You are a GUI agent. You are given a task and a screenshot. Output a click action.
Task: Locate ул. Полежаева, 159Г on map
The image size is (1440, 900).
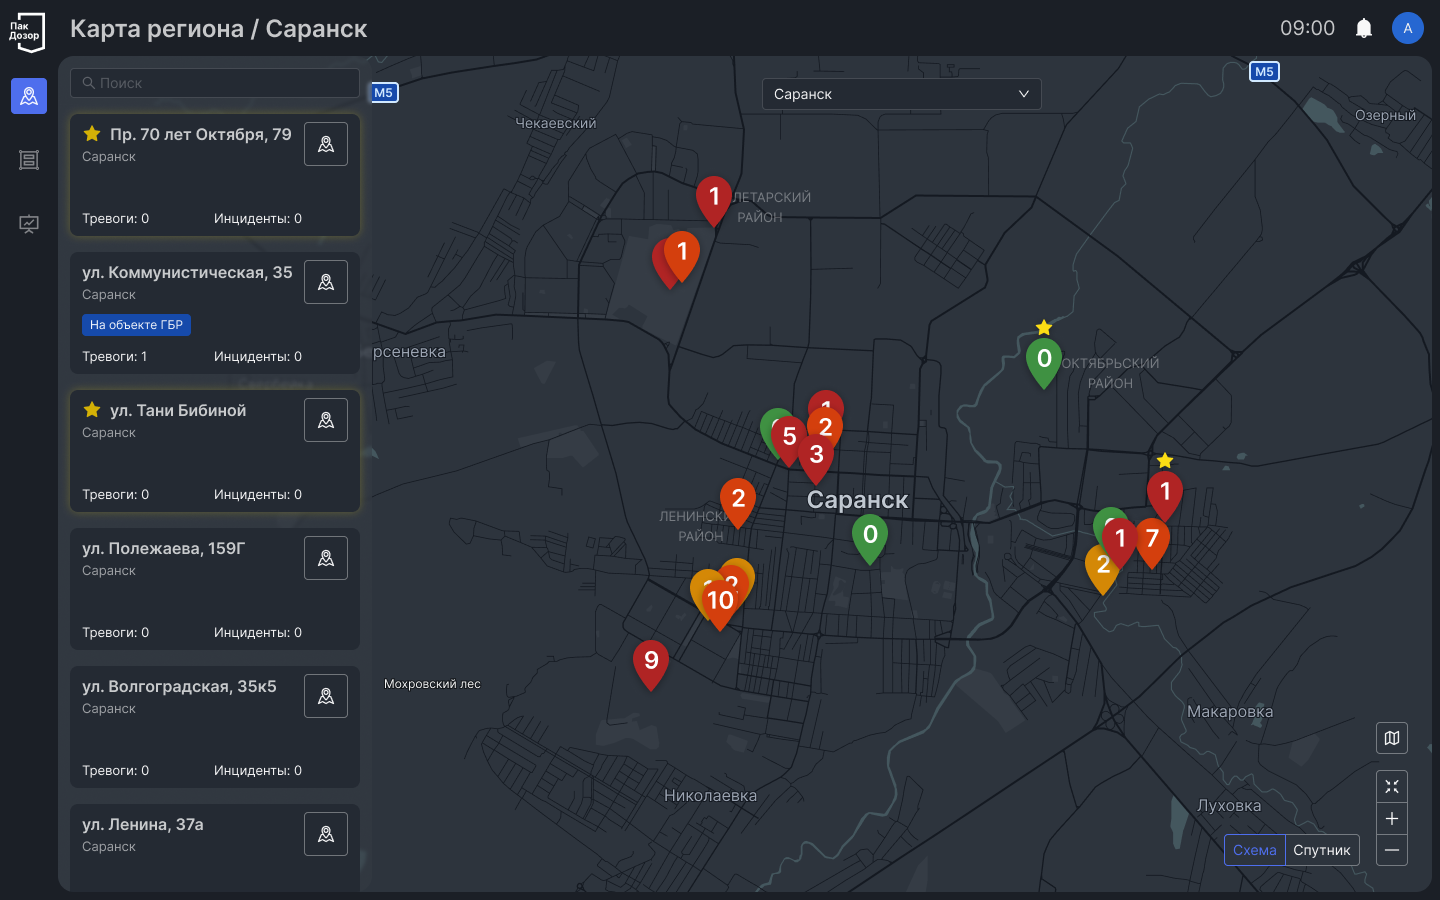coord(326,558)
